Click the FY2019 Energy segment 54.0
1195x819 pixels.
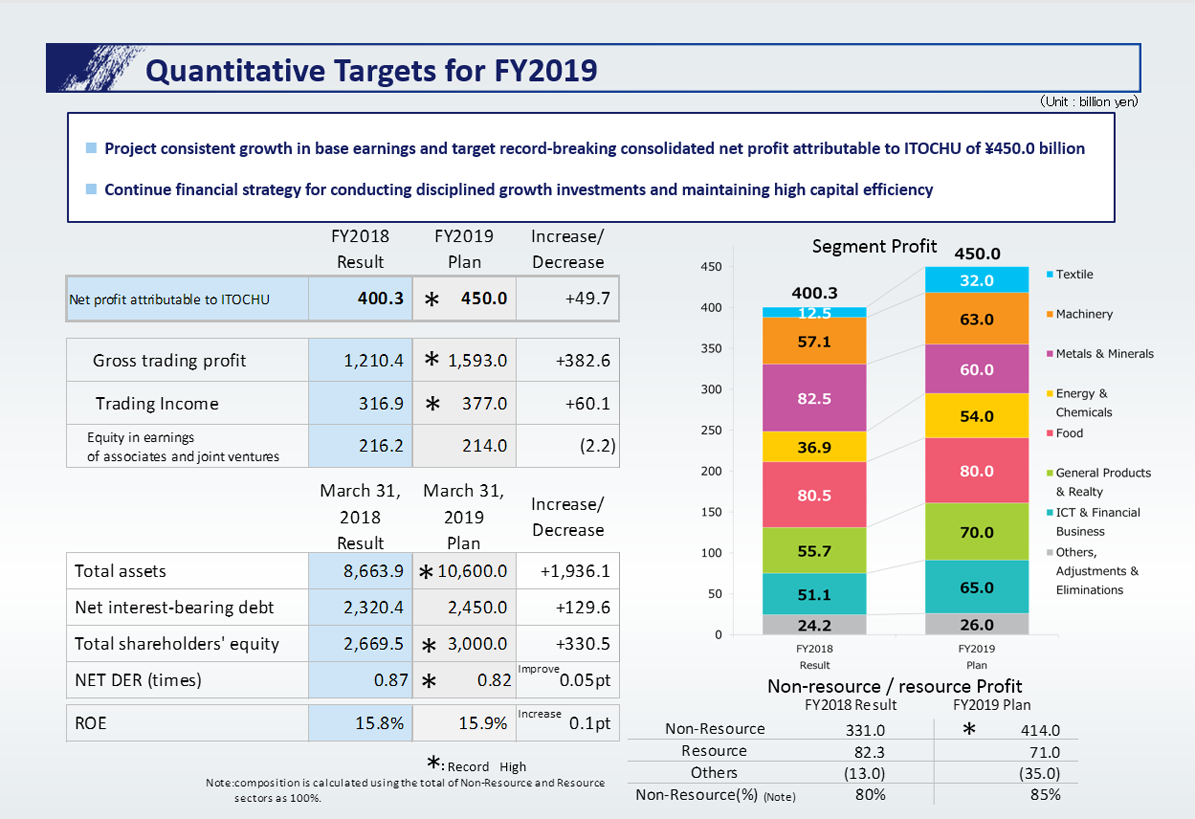pos(976,416)
